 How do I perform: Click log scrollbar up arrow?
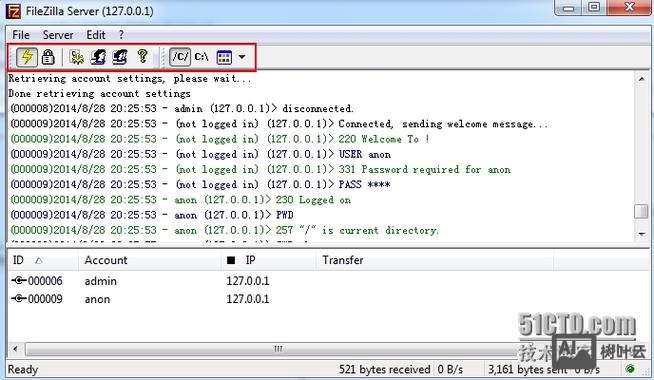[x=641, y=78]
